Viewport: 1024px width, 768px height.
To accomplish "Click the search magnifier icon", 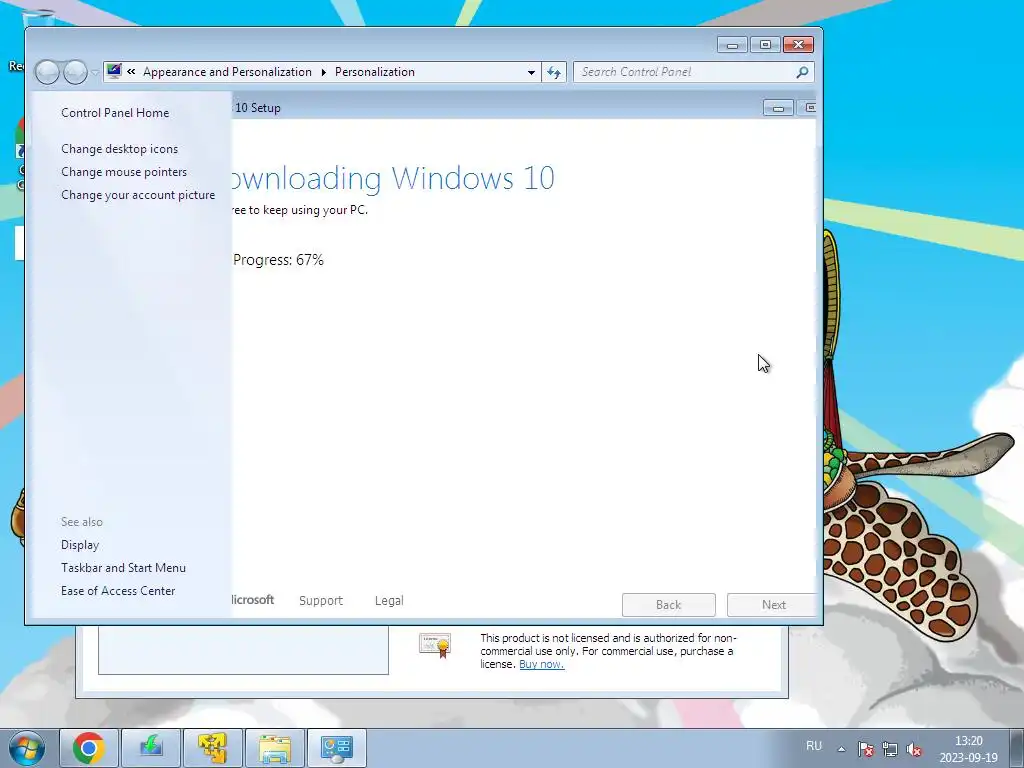I will (803, 72).
